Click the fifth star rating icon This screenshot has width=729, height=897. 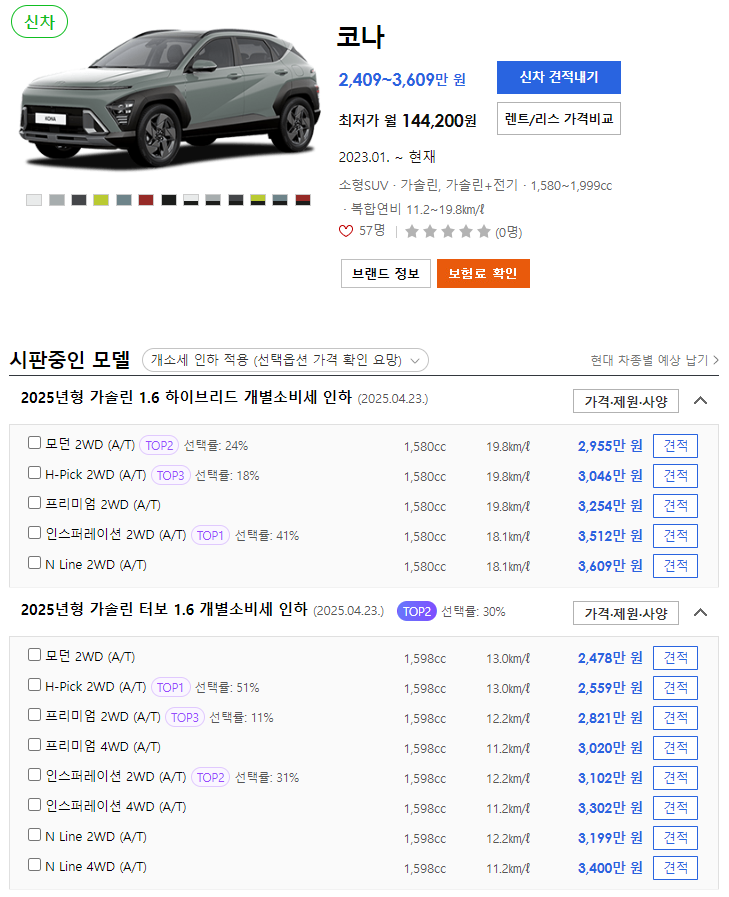(x=484, y=232)
